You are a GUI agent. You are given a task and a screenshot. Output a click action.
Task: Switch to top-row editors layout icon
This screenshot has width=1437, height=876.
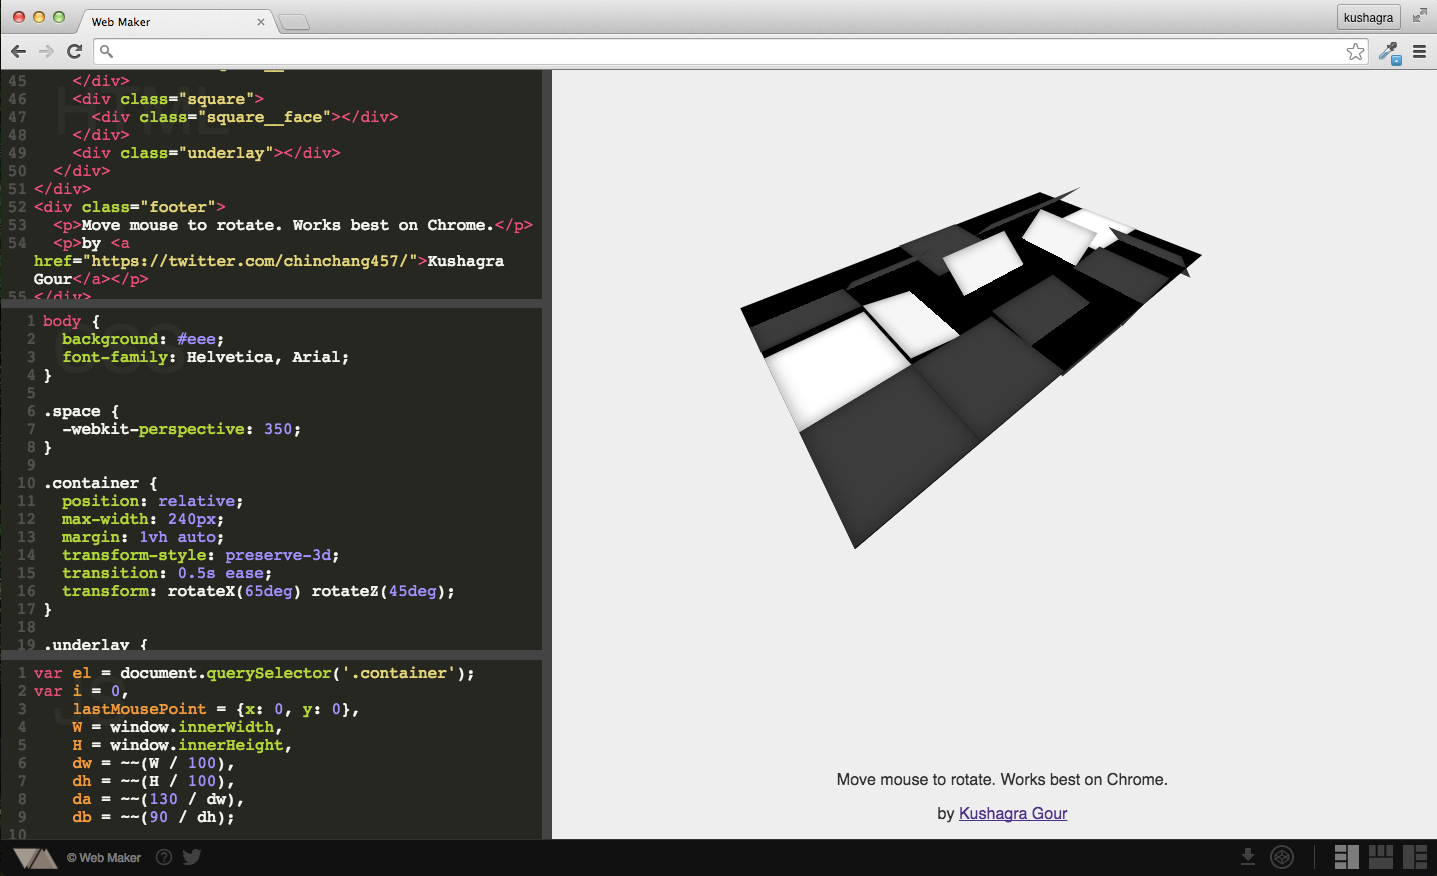pyautogui.click(x=1381, y=857)
